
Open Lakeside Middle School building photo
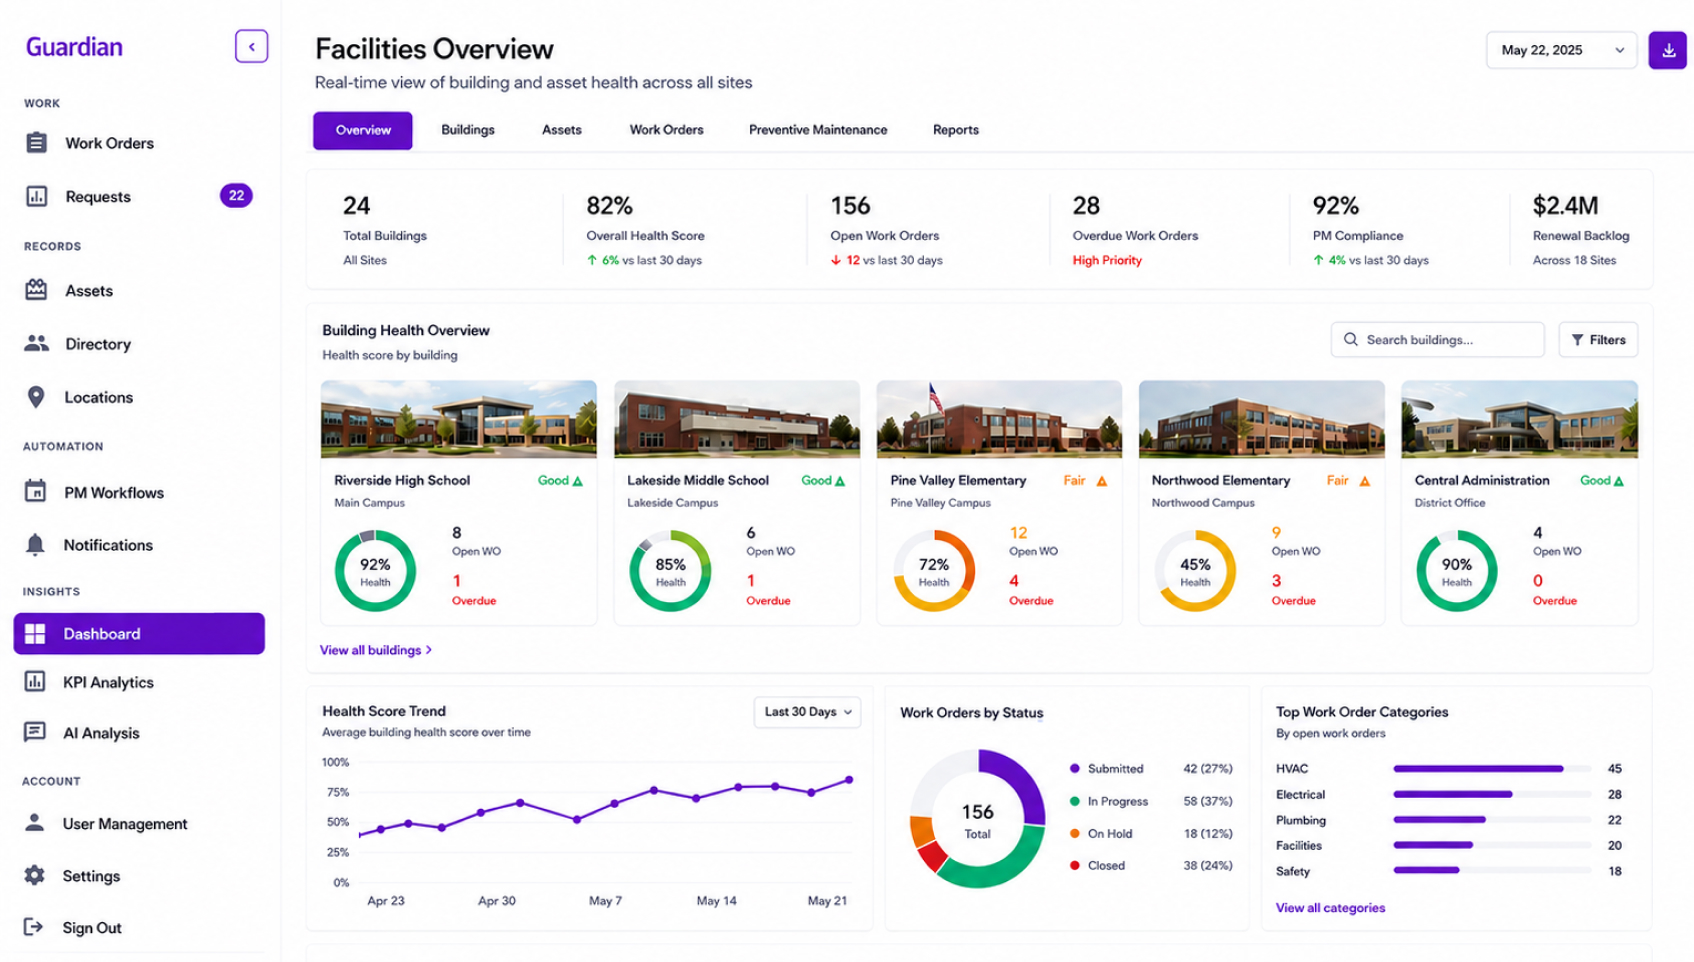coord(737,419)
